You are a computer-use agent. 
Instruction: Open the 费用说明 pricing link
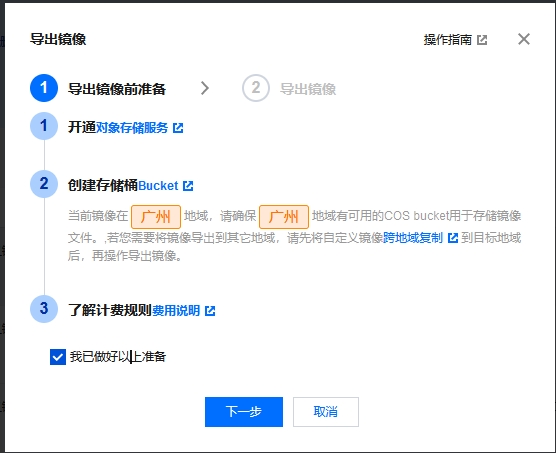click(x=176, y=311)
